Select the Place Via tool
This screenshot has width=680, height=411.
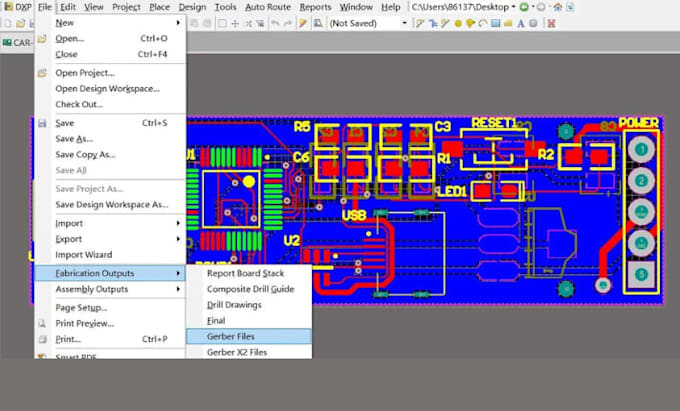pos(470,23)
